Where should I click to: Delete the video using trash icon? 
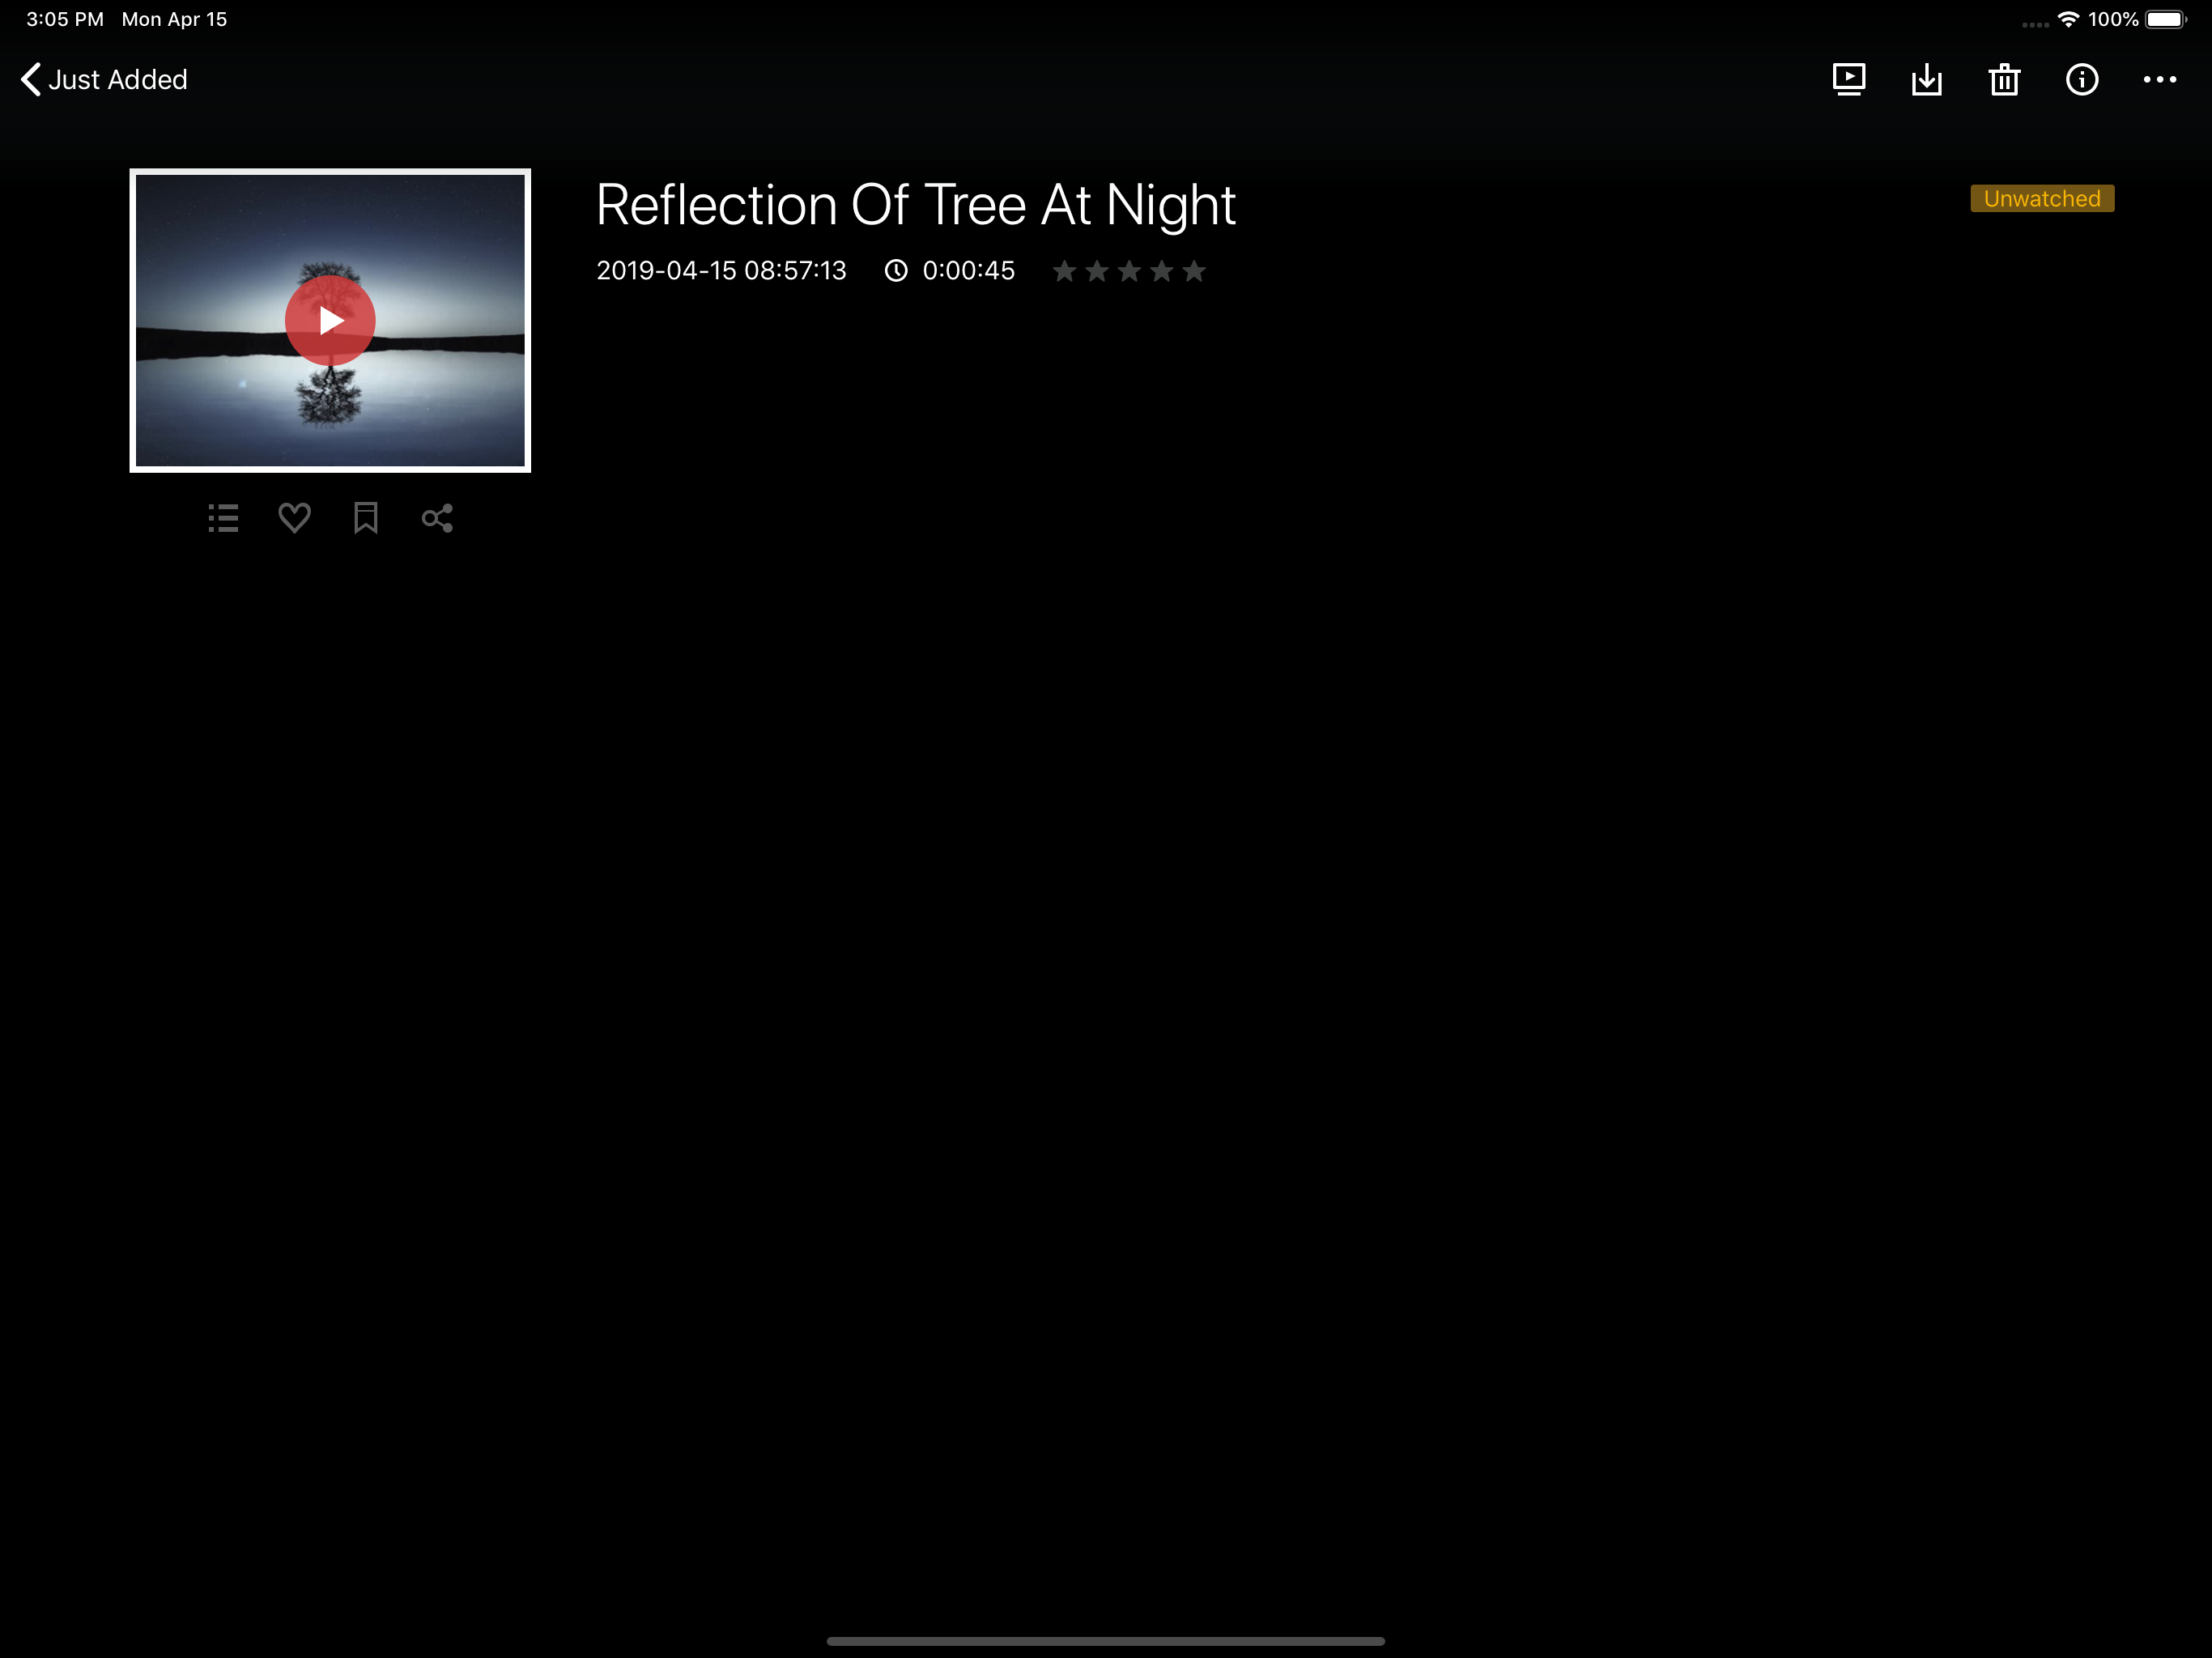pyautogui.click(x=2004, y=79)
